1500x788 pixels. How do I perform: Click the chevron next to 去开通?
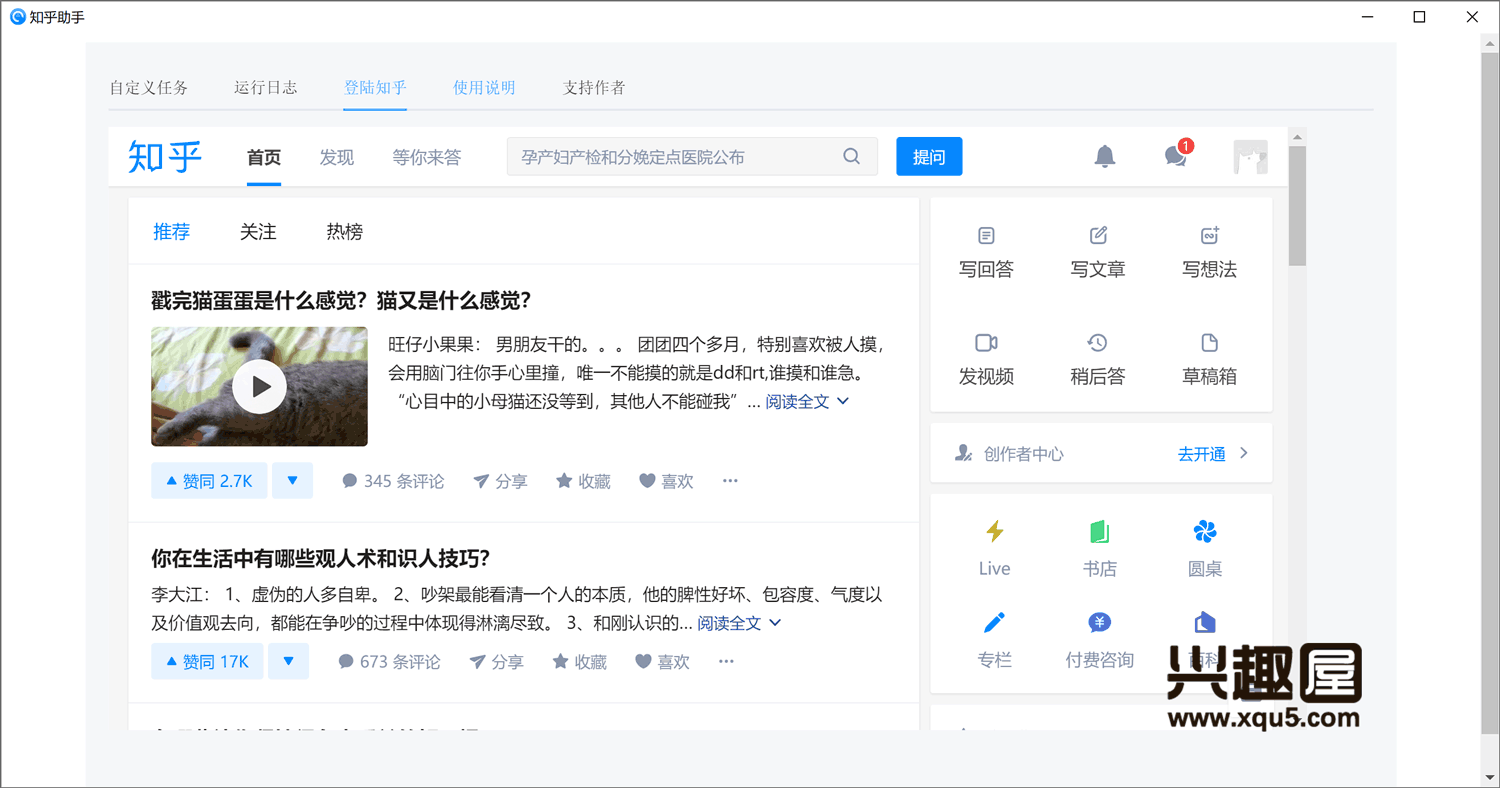(1244, 453)
